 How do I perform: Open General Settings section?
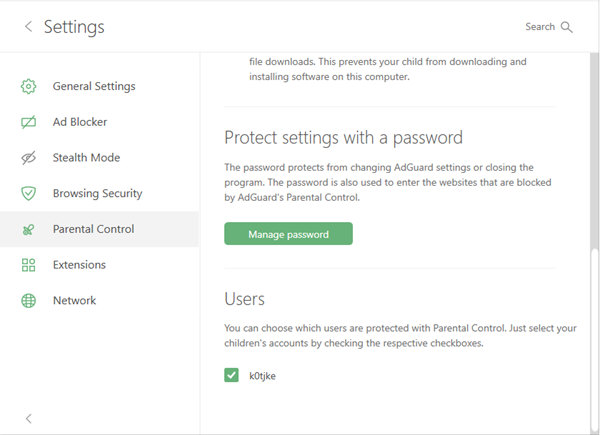pyautogui.click(x=99, y=86)
